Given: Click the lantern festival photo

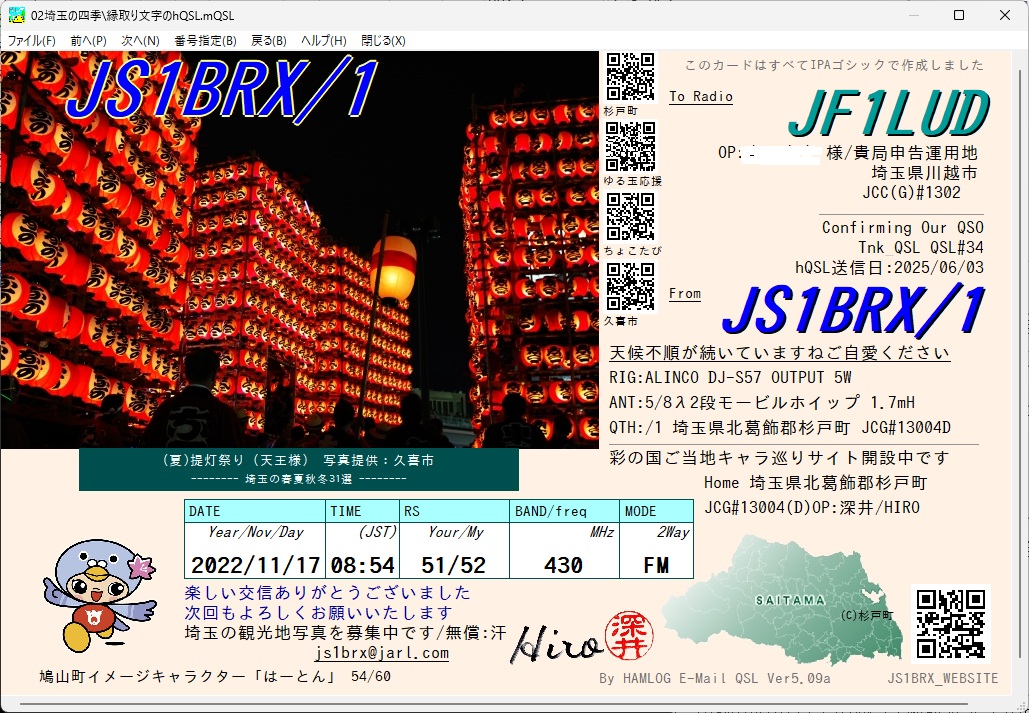Looking at the screenshot, I should click(300, 250).
